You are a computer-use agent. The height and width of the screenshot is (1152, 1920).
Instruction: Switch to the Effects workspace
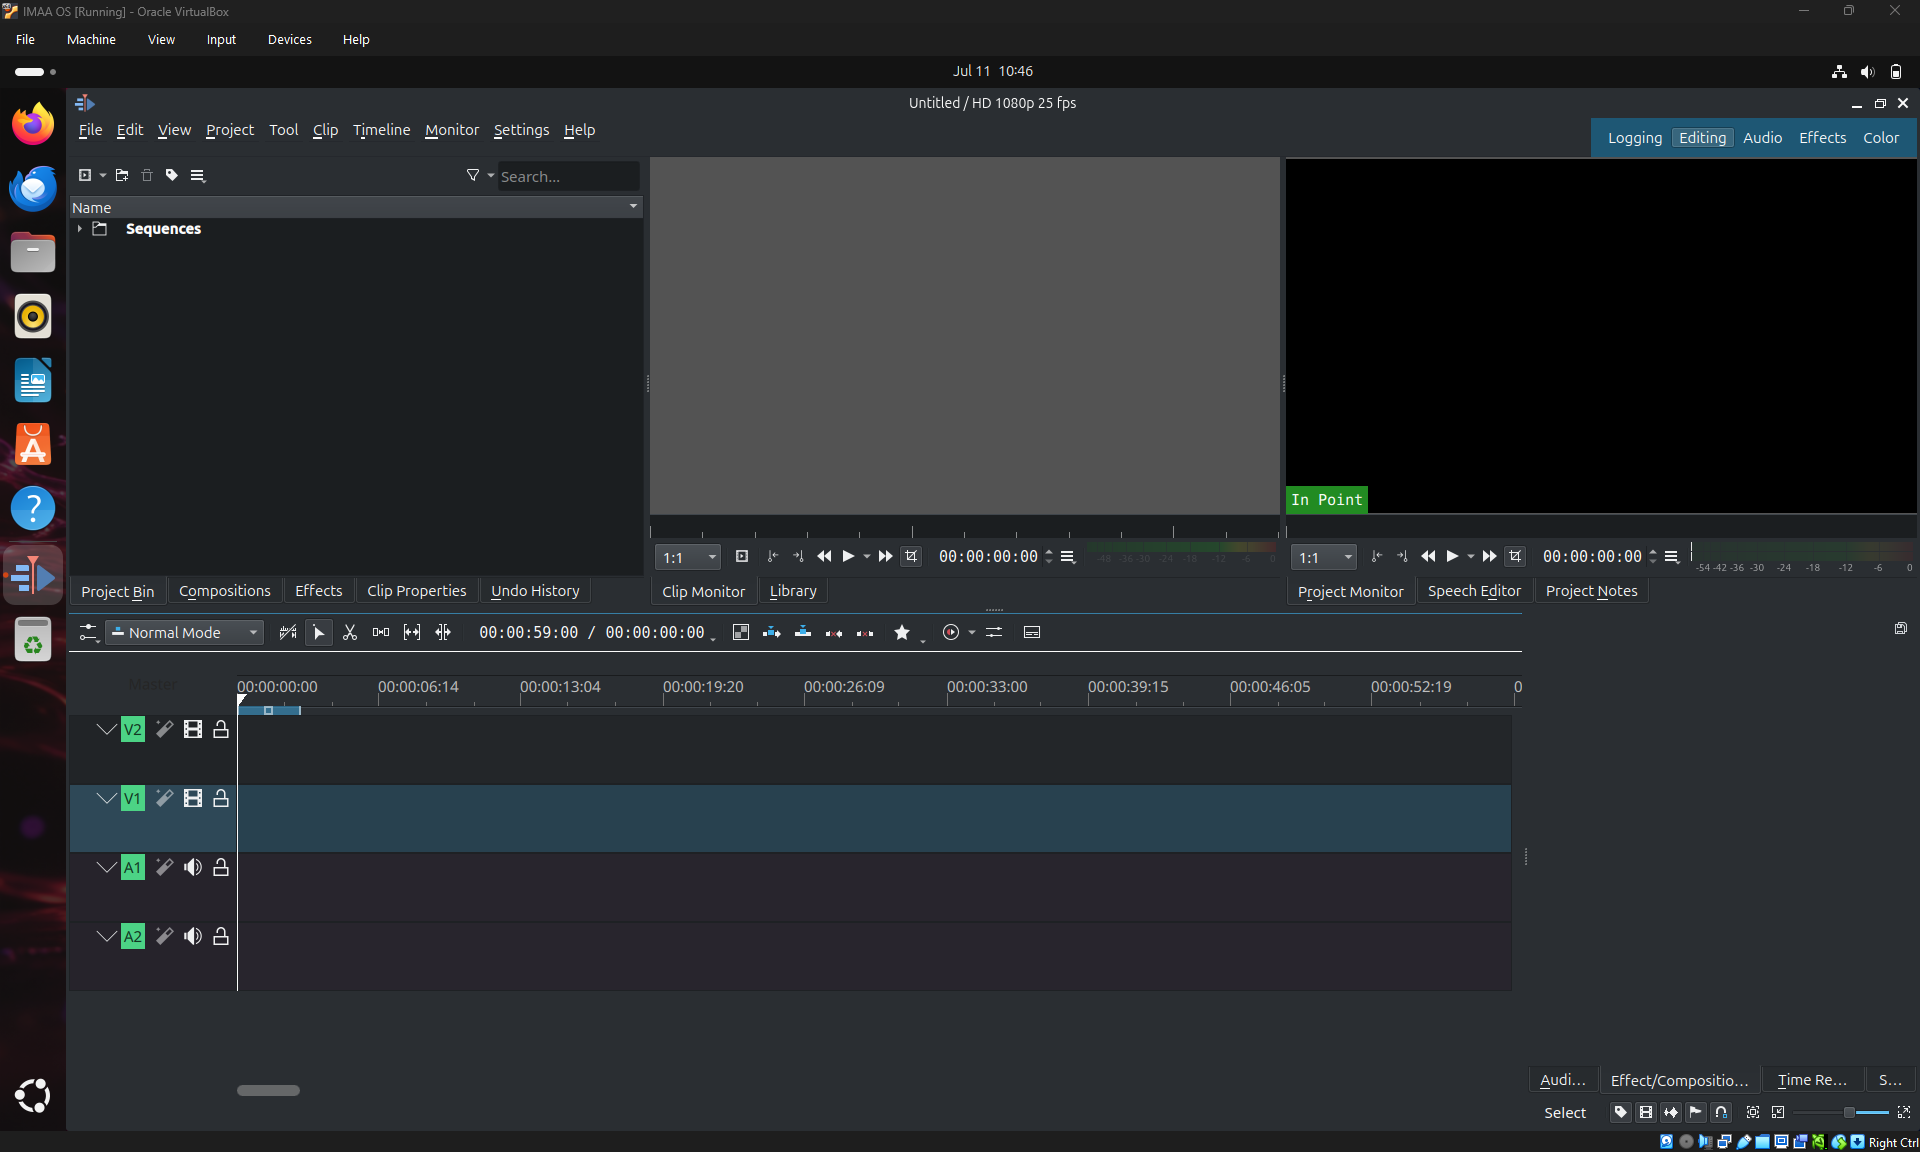coord(1822,138)
